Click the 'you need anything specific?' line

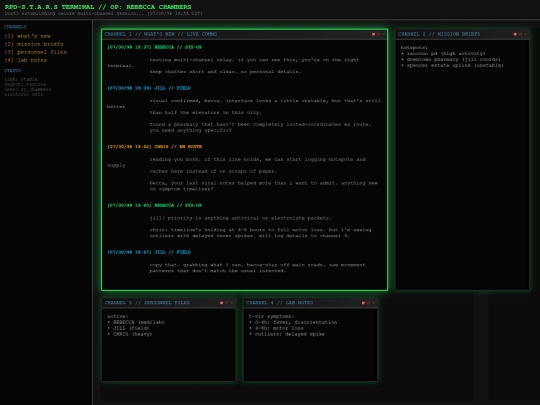click(190, 131)
